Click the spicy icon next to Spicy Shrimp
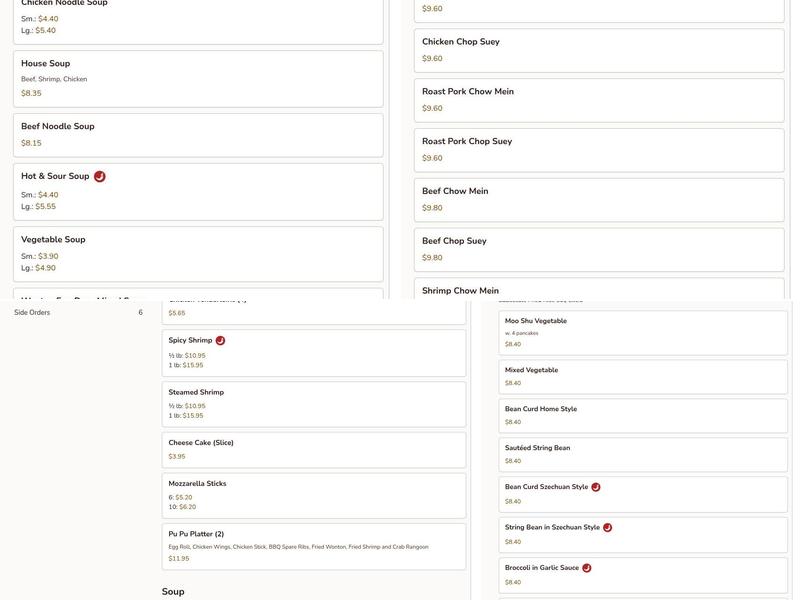 click(220, 340)
